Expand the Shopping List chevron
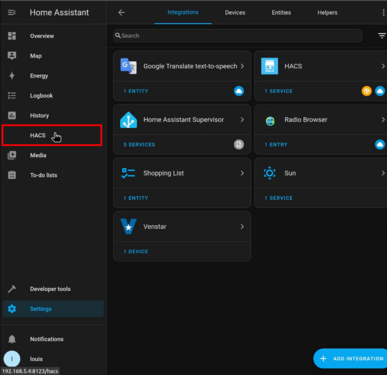Viewport: 387px width, 375px height. (x=242, y=173)
